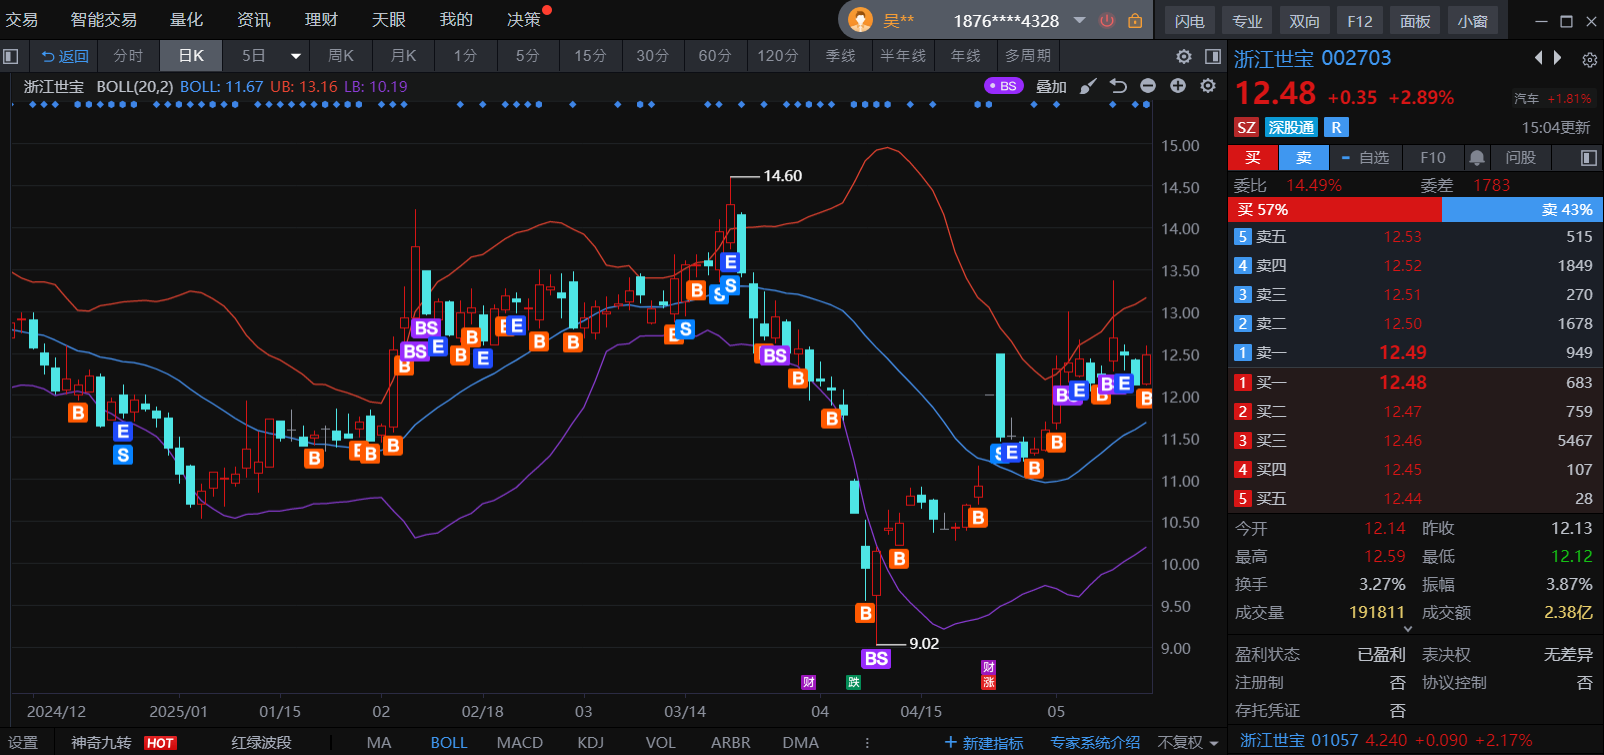Switch to 周K tab

click(341, 56)
